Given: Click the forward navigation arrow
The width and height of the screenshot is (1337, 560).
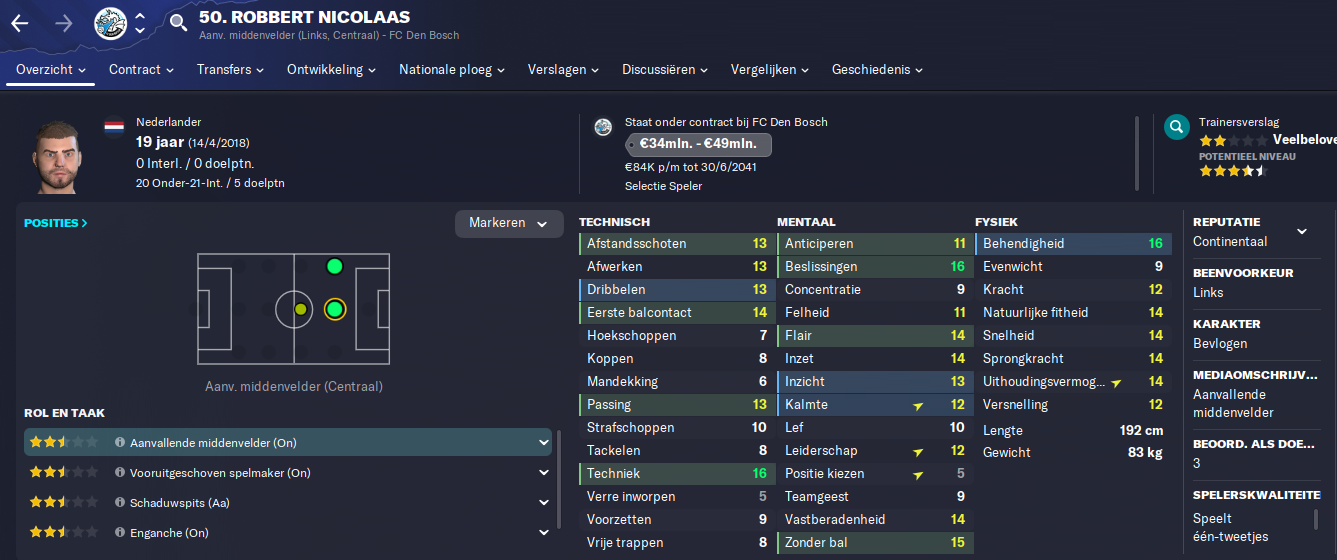Looking at the screenshot, I should (63, 23).
